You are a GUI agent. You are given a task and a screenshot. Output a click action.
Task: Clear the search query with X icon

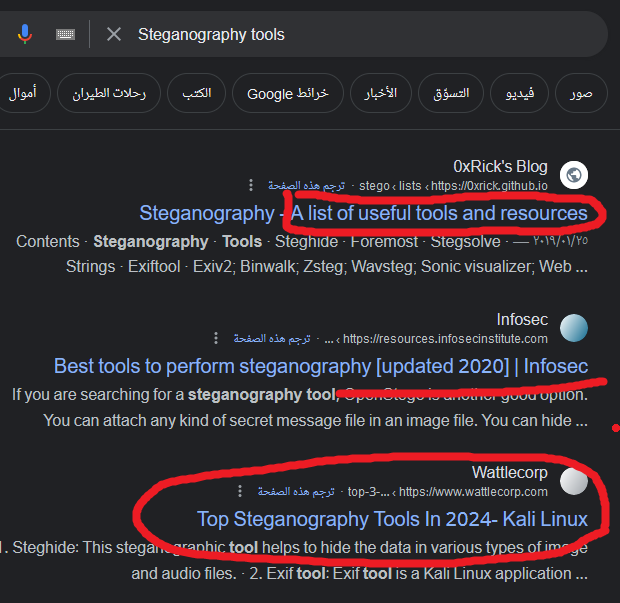tap(114, 34)
